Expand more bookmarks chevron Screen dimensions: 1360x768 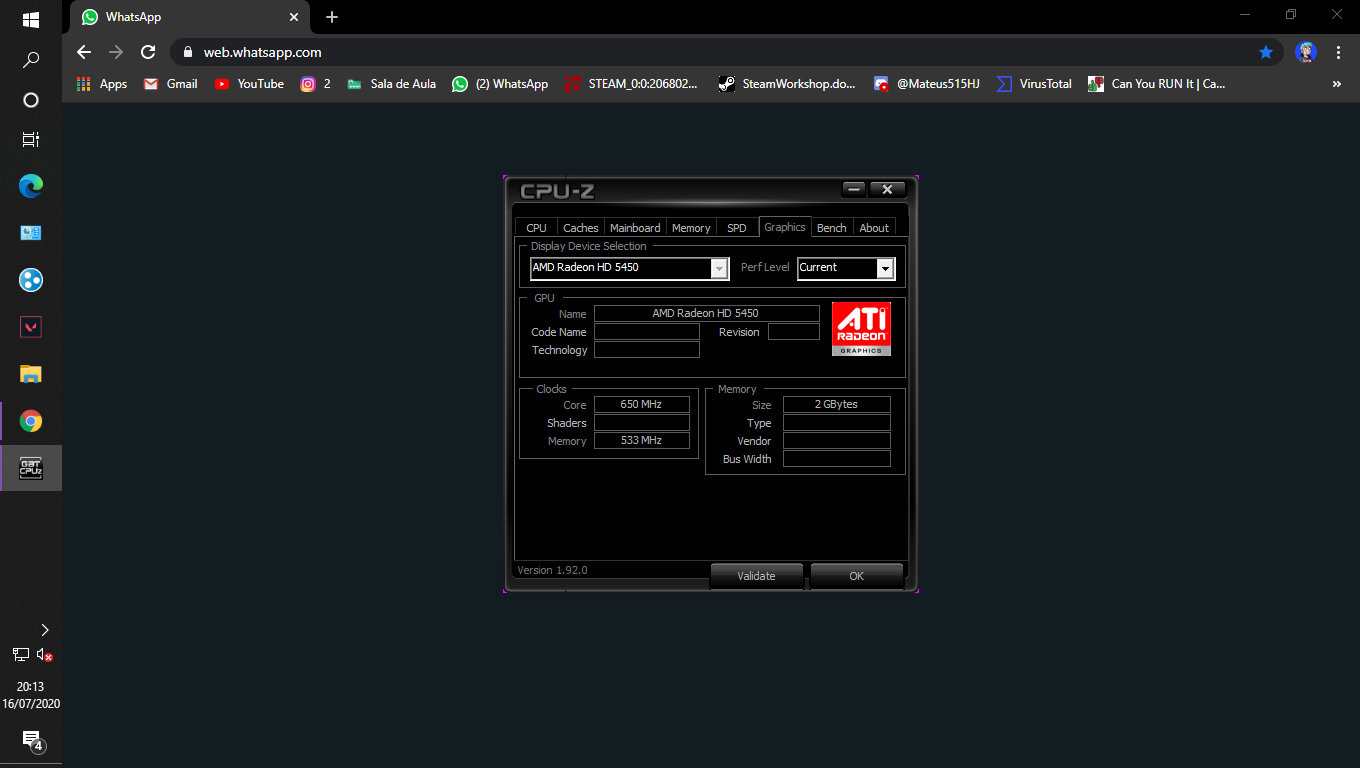tap(1337, 84)
